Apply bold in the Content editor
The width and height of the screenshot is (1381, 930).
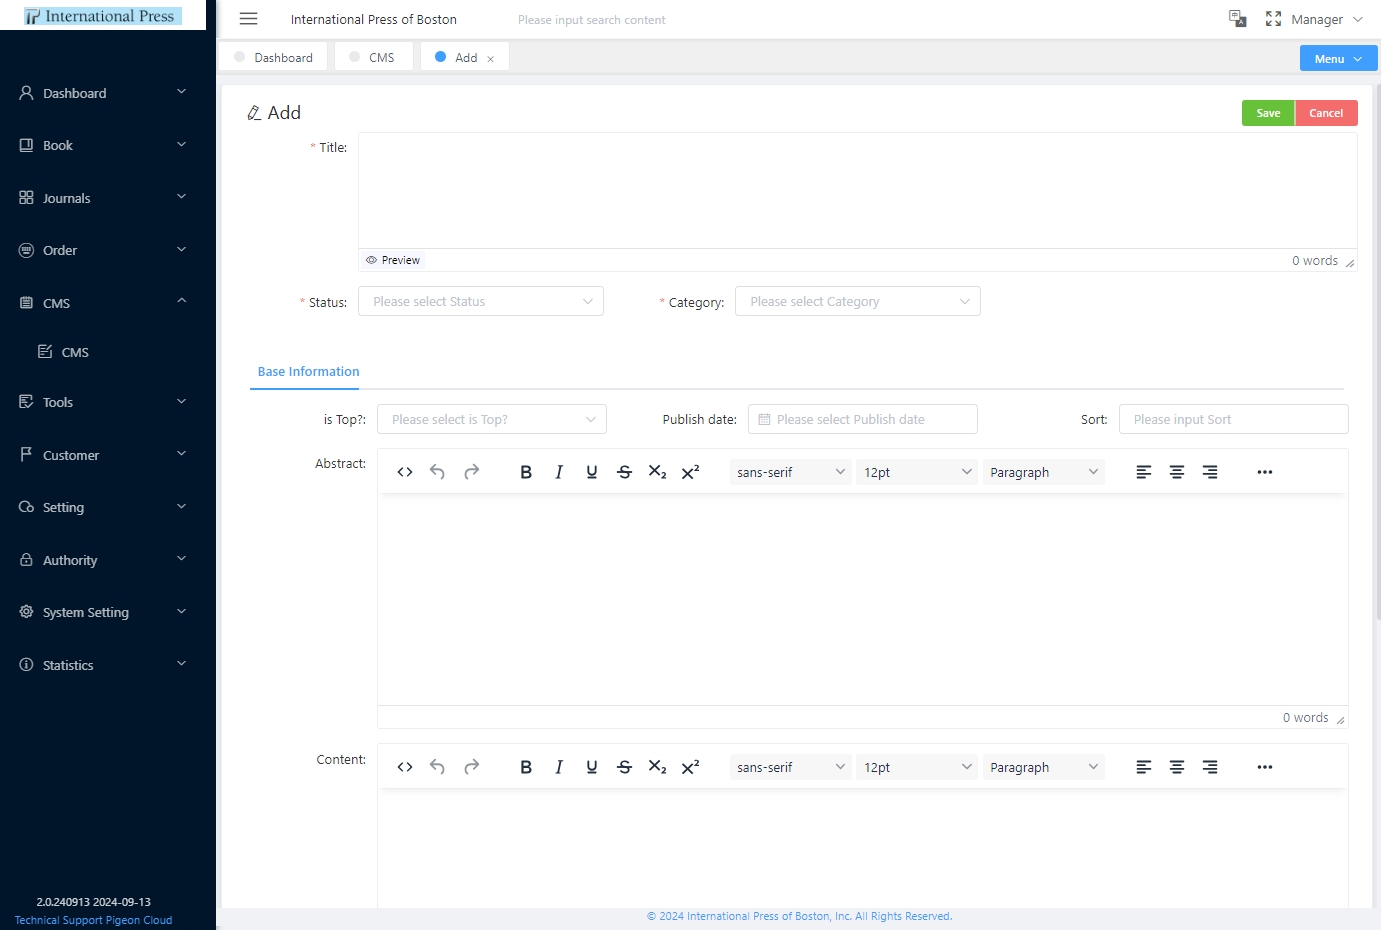(526, 767)
